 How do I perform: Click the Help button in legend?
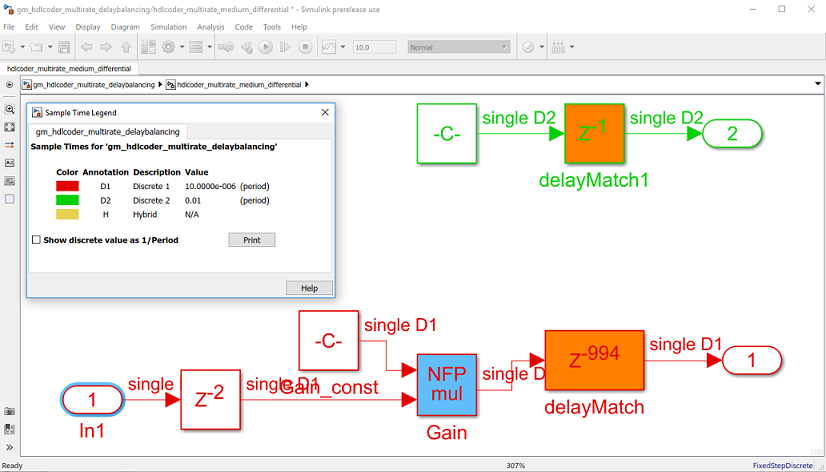coord(309,288)
